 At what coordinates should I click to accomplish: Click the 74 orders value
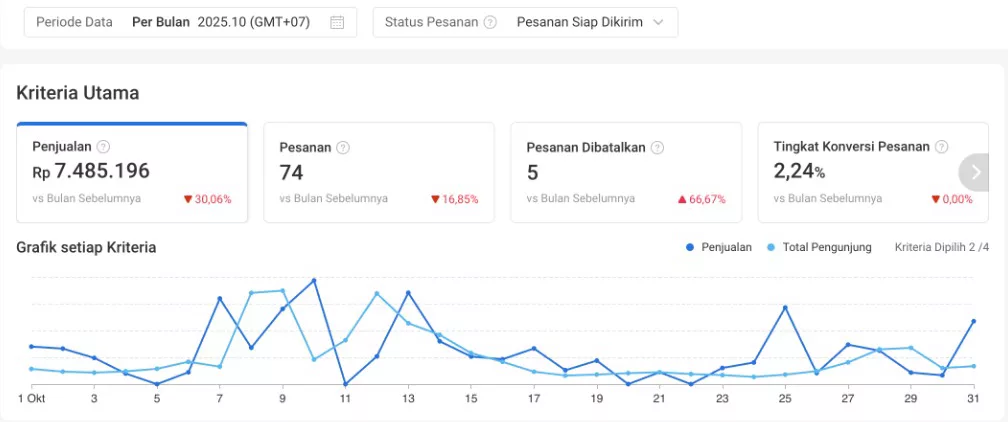pyautogui.click(x=291, y=172)
